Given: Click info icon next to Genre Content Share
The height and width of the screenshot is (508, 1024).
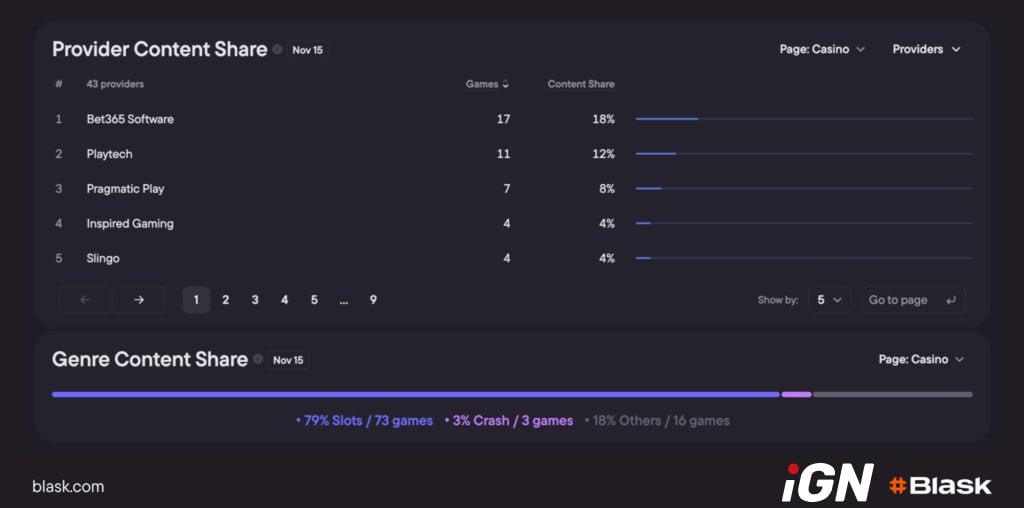Looking at the screenshot, I should pos(258,359).
